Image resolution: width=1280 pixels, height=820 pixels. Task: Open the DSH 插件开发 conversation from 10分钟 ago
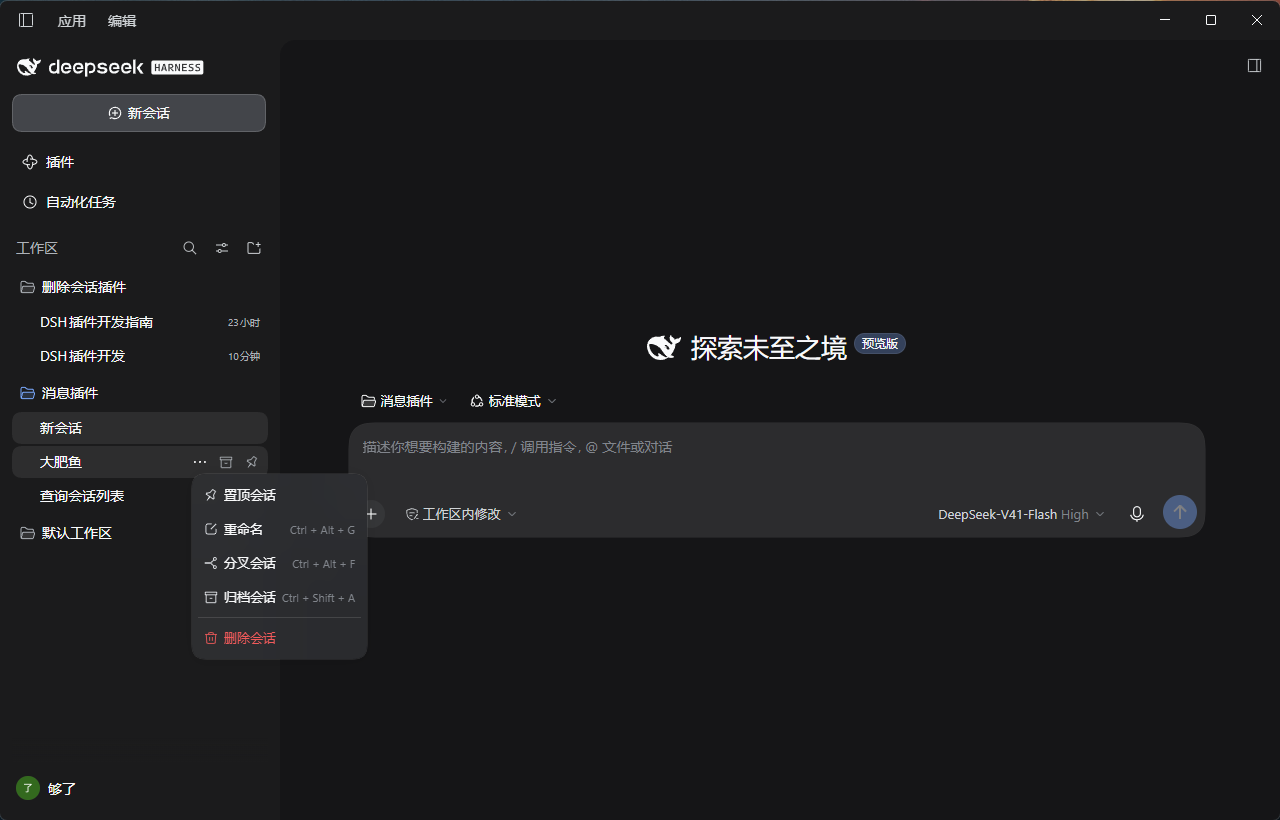click(139, 356)
